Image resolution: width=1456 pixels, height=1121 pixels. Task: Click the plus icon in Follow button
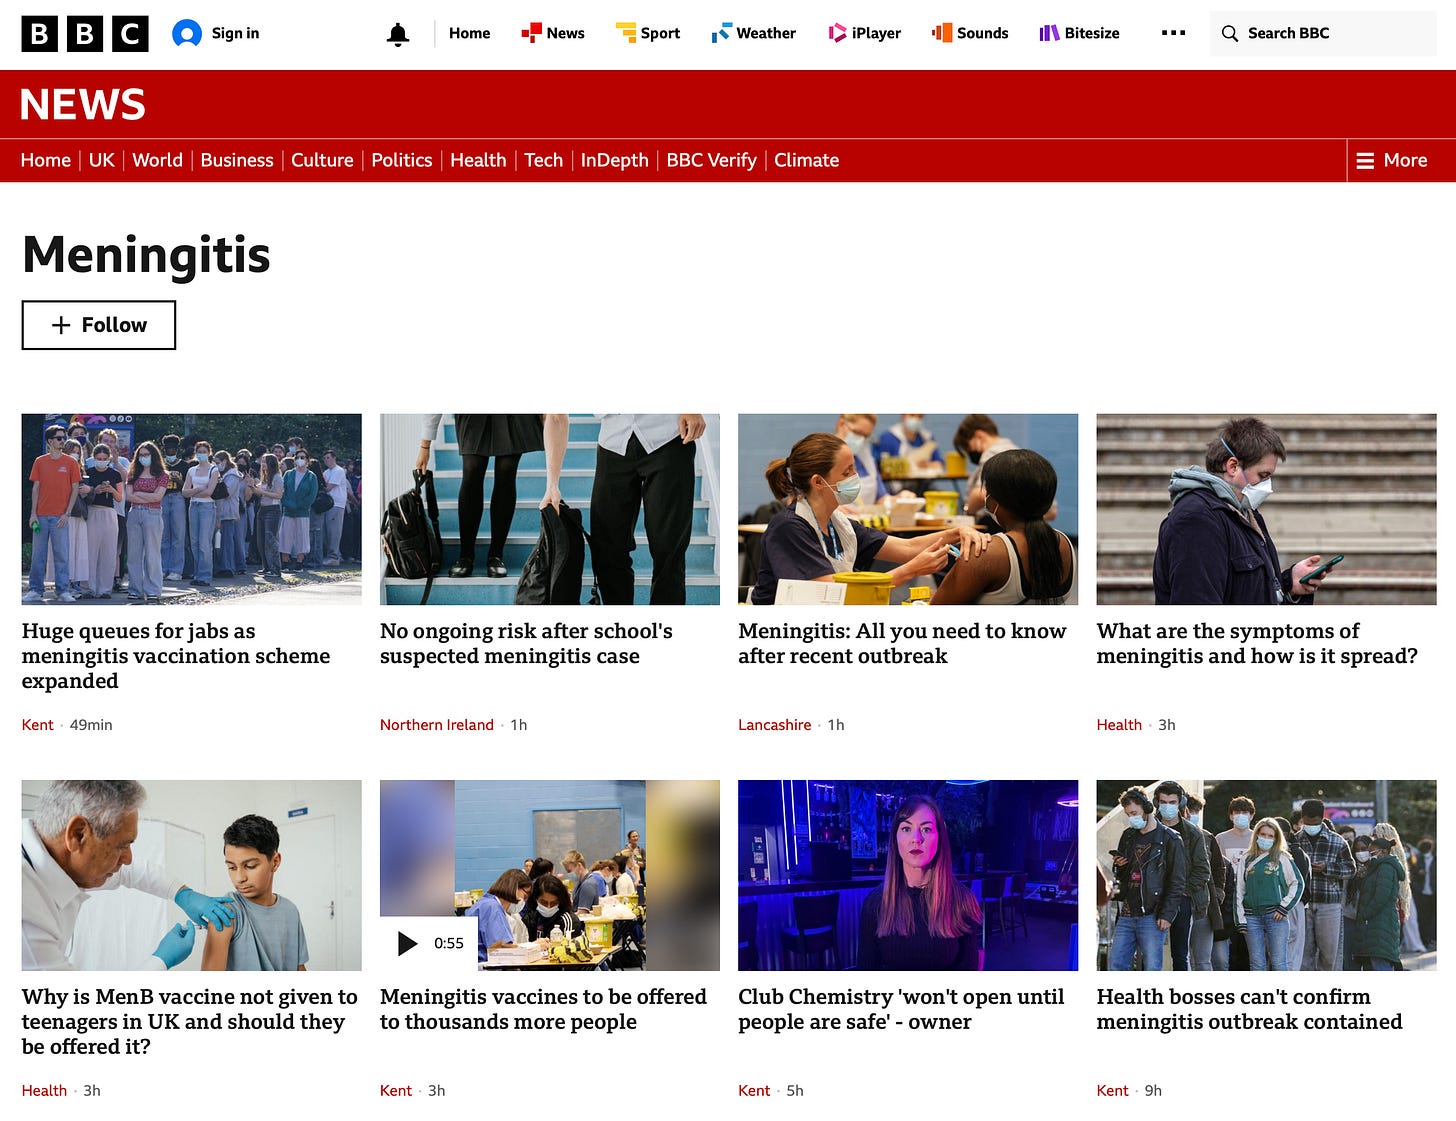tap(61, 325)
